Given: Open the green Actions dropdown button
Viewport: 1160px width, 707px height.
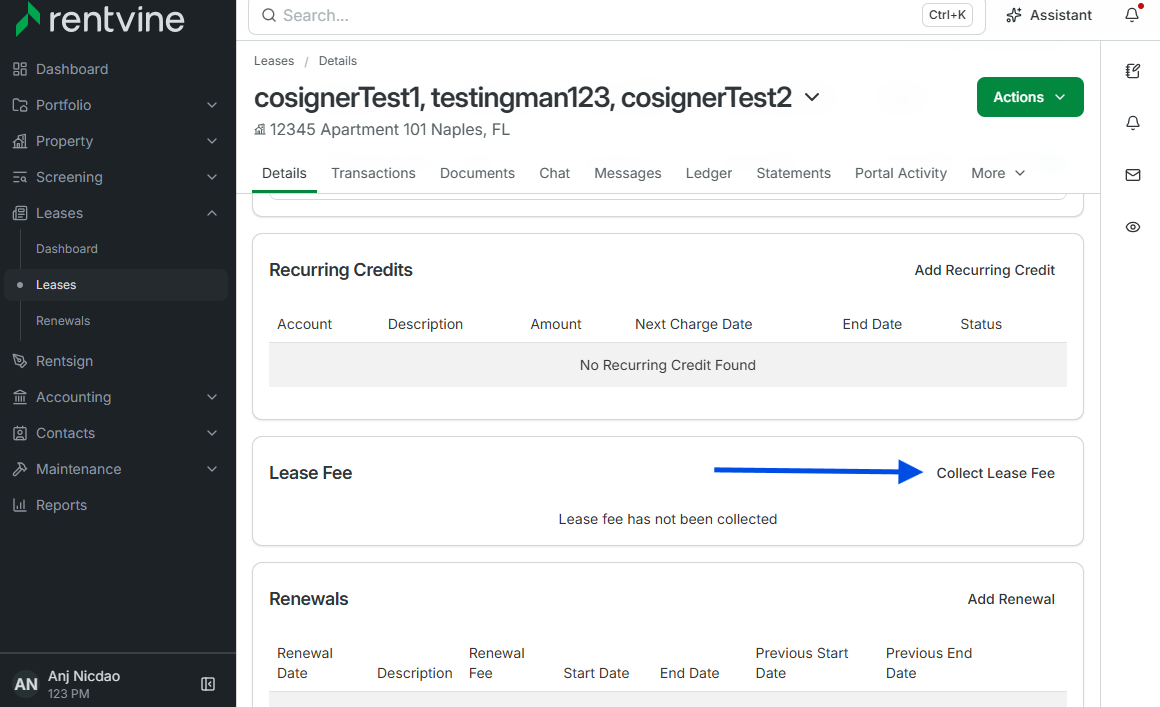Looking at the screenshot, I should pos(1030,97).
